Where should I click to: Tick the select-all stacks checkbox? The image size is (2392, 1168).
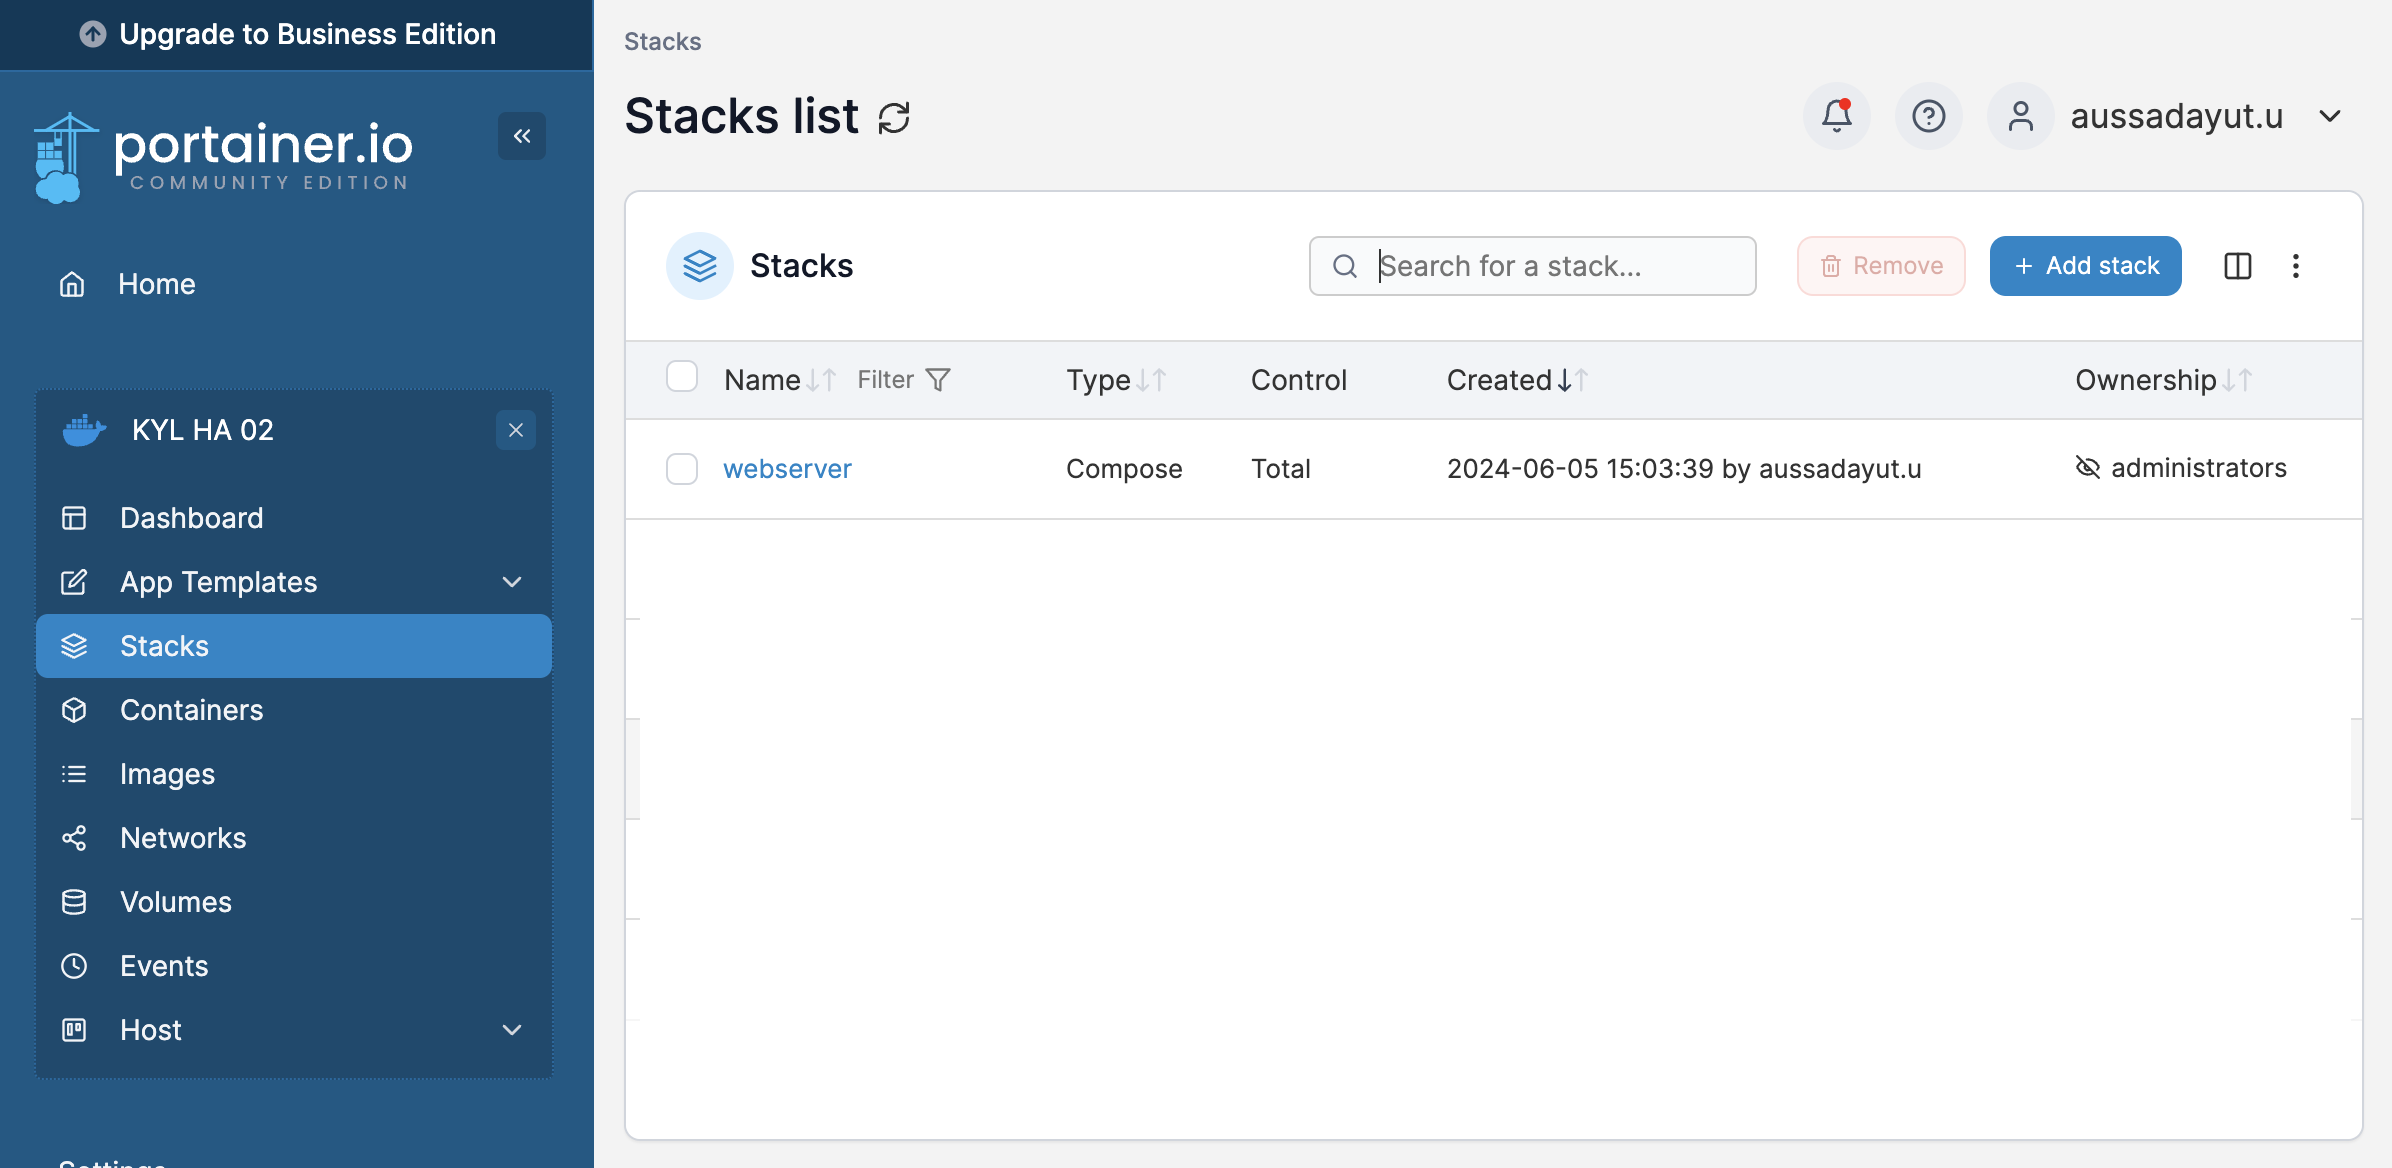(x=682, y=378)
